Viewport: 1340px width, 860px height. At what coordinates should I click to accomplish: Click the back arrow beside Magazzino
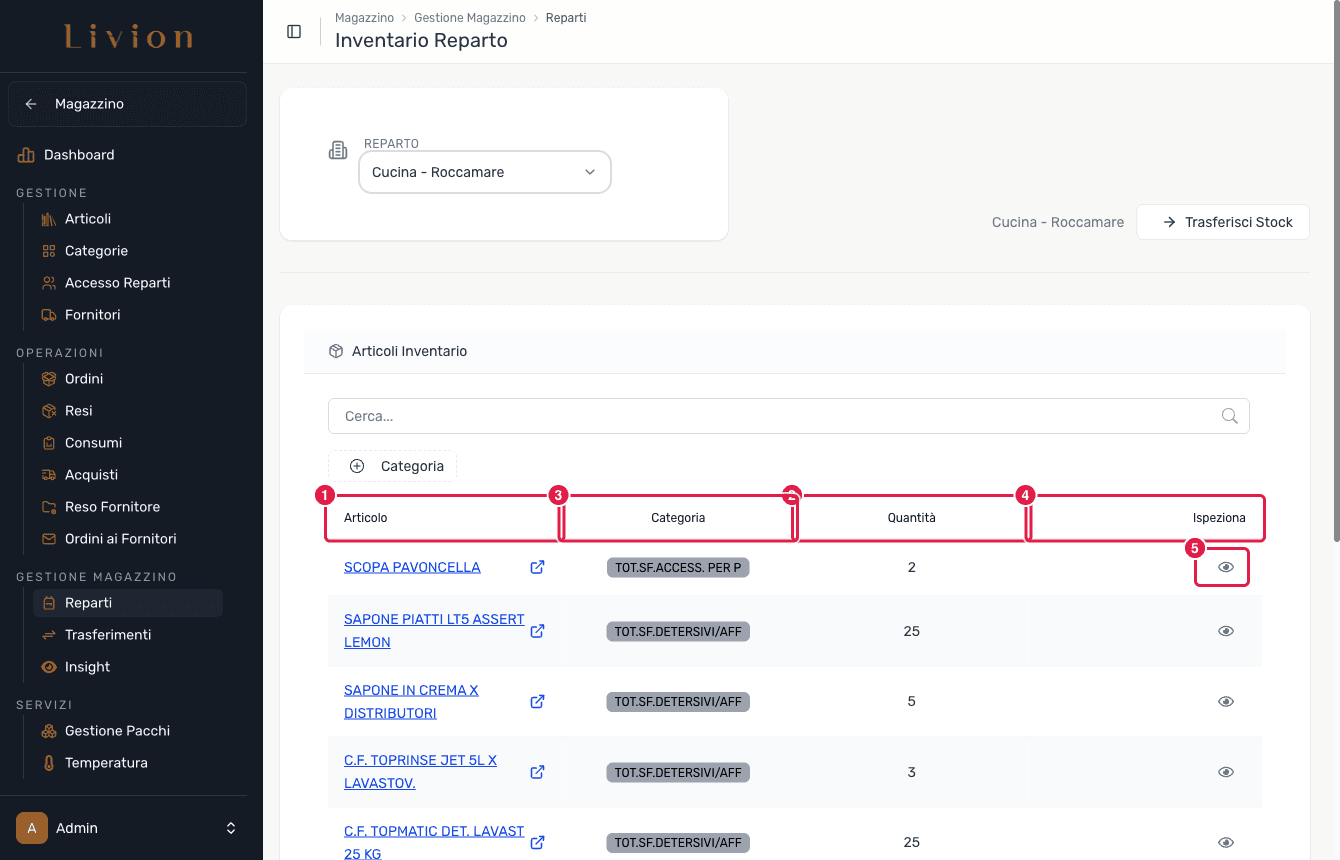pyautogui.click(x=31, y=104)
